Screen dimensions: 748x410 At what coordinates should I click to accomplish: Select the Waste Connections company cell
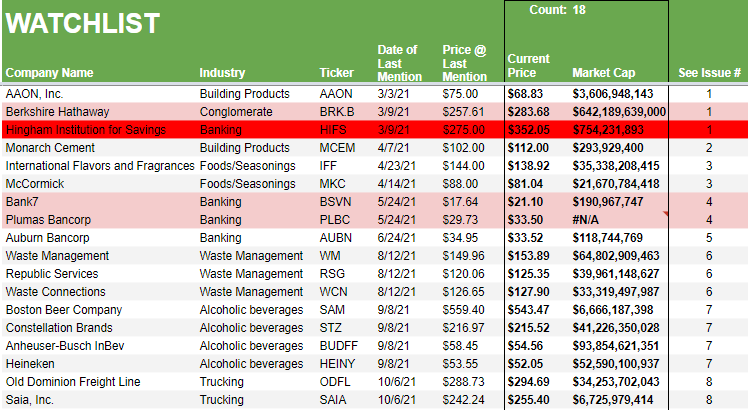point(55,292)
